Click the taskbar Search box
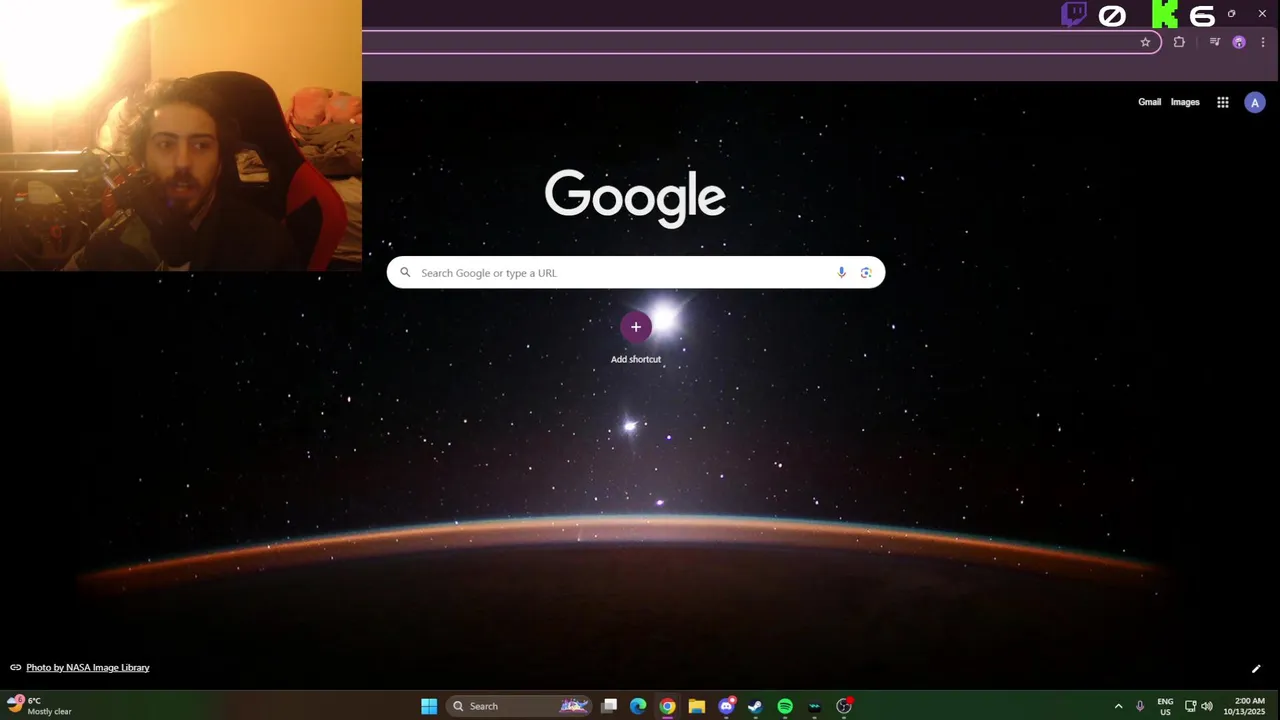Image resolution: width=1280 pixels, height=720 pixels. point(520,706)
